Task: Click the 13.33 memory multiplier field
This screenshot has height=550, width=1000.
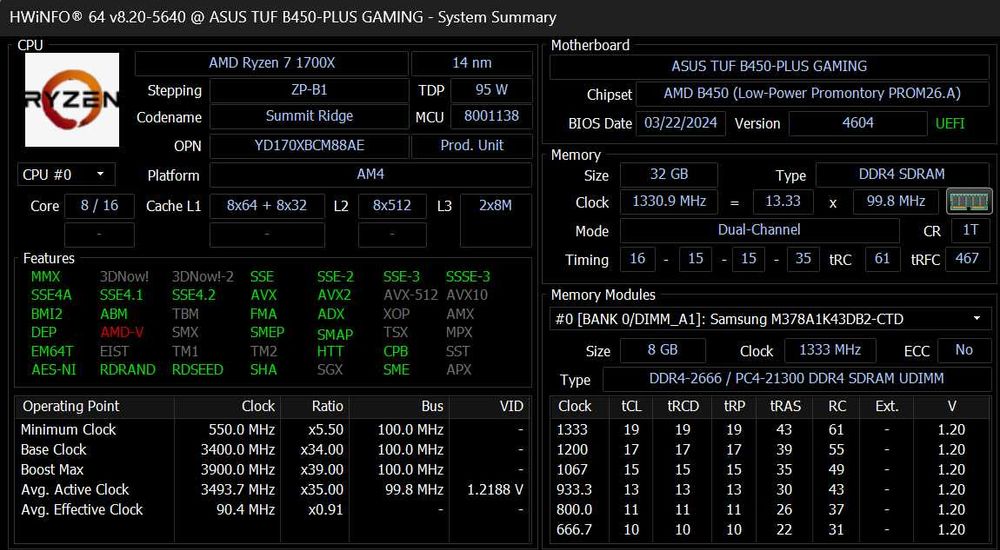Action: coord(783,202)
